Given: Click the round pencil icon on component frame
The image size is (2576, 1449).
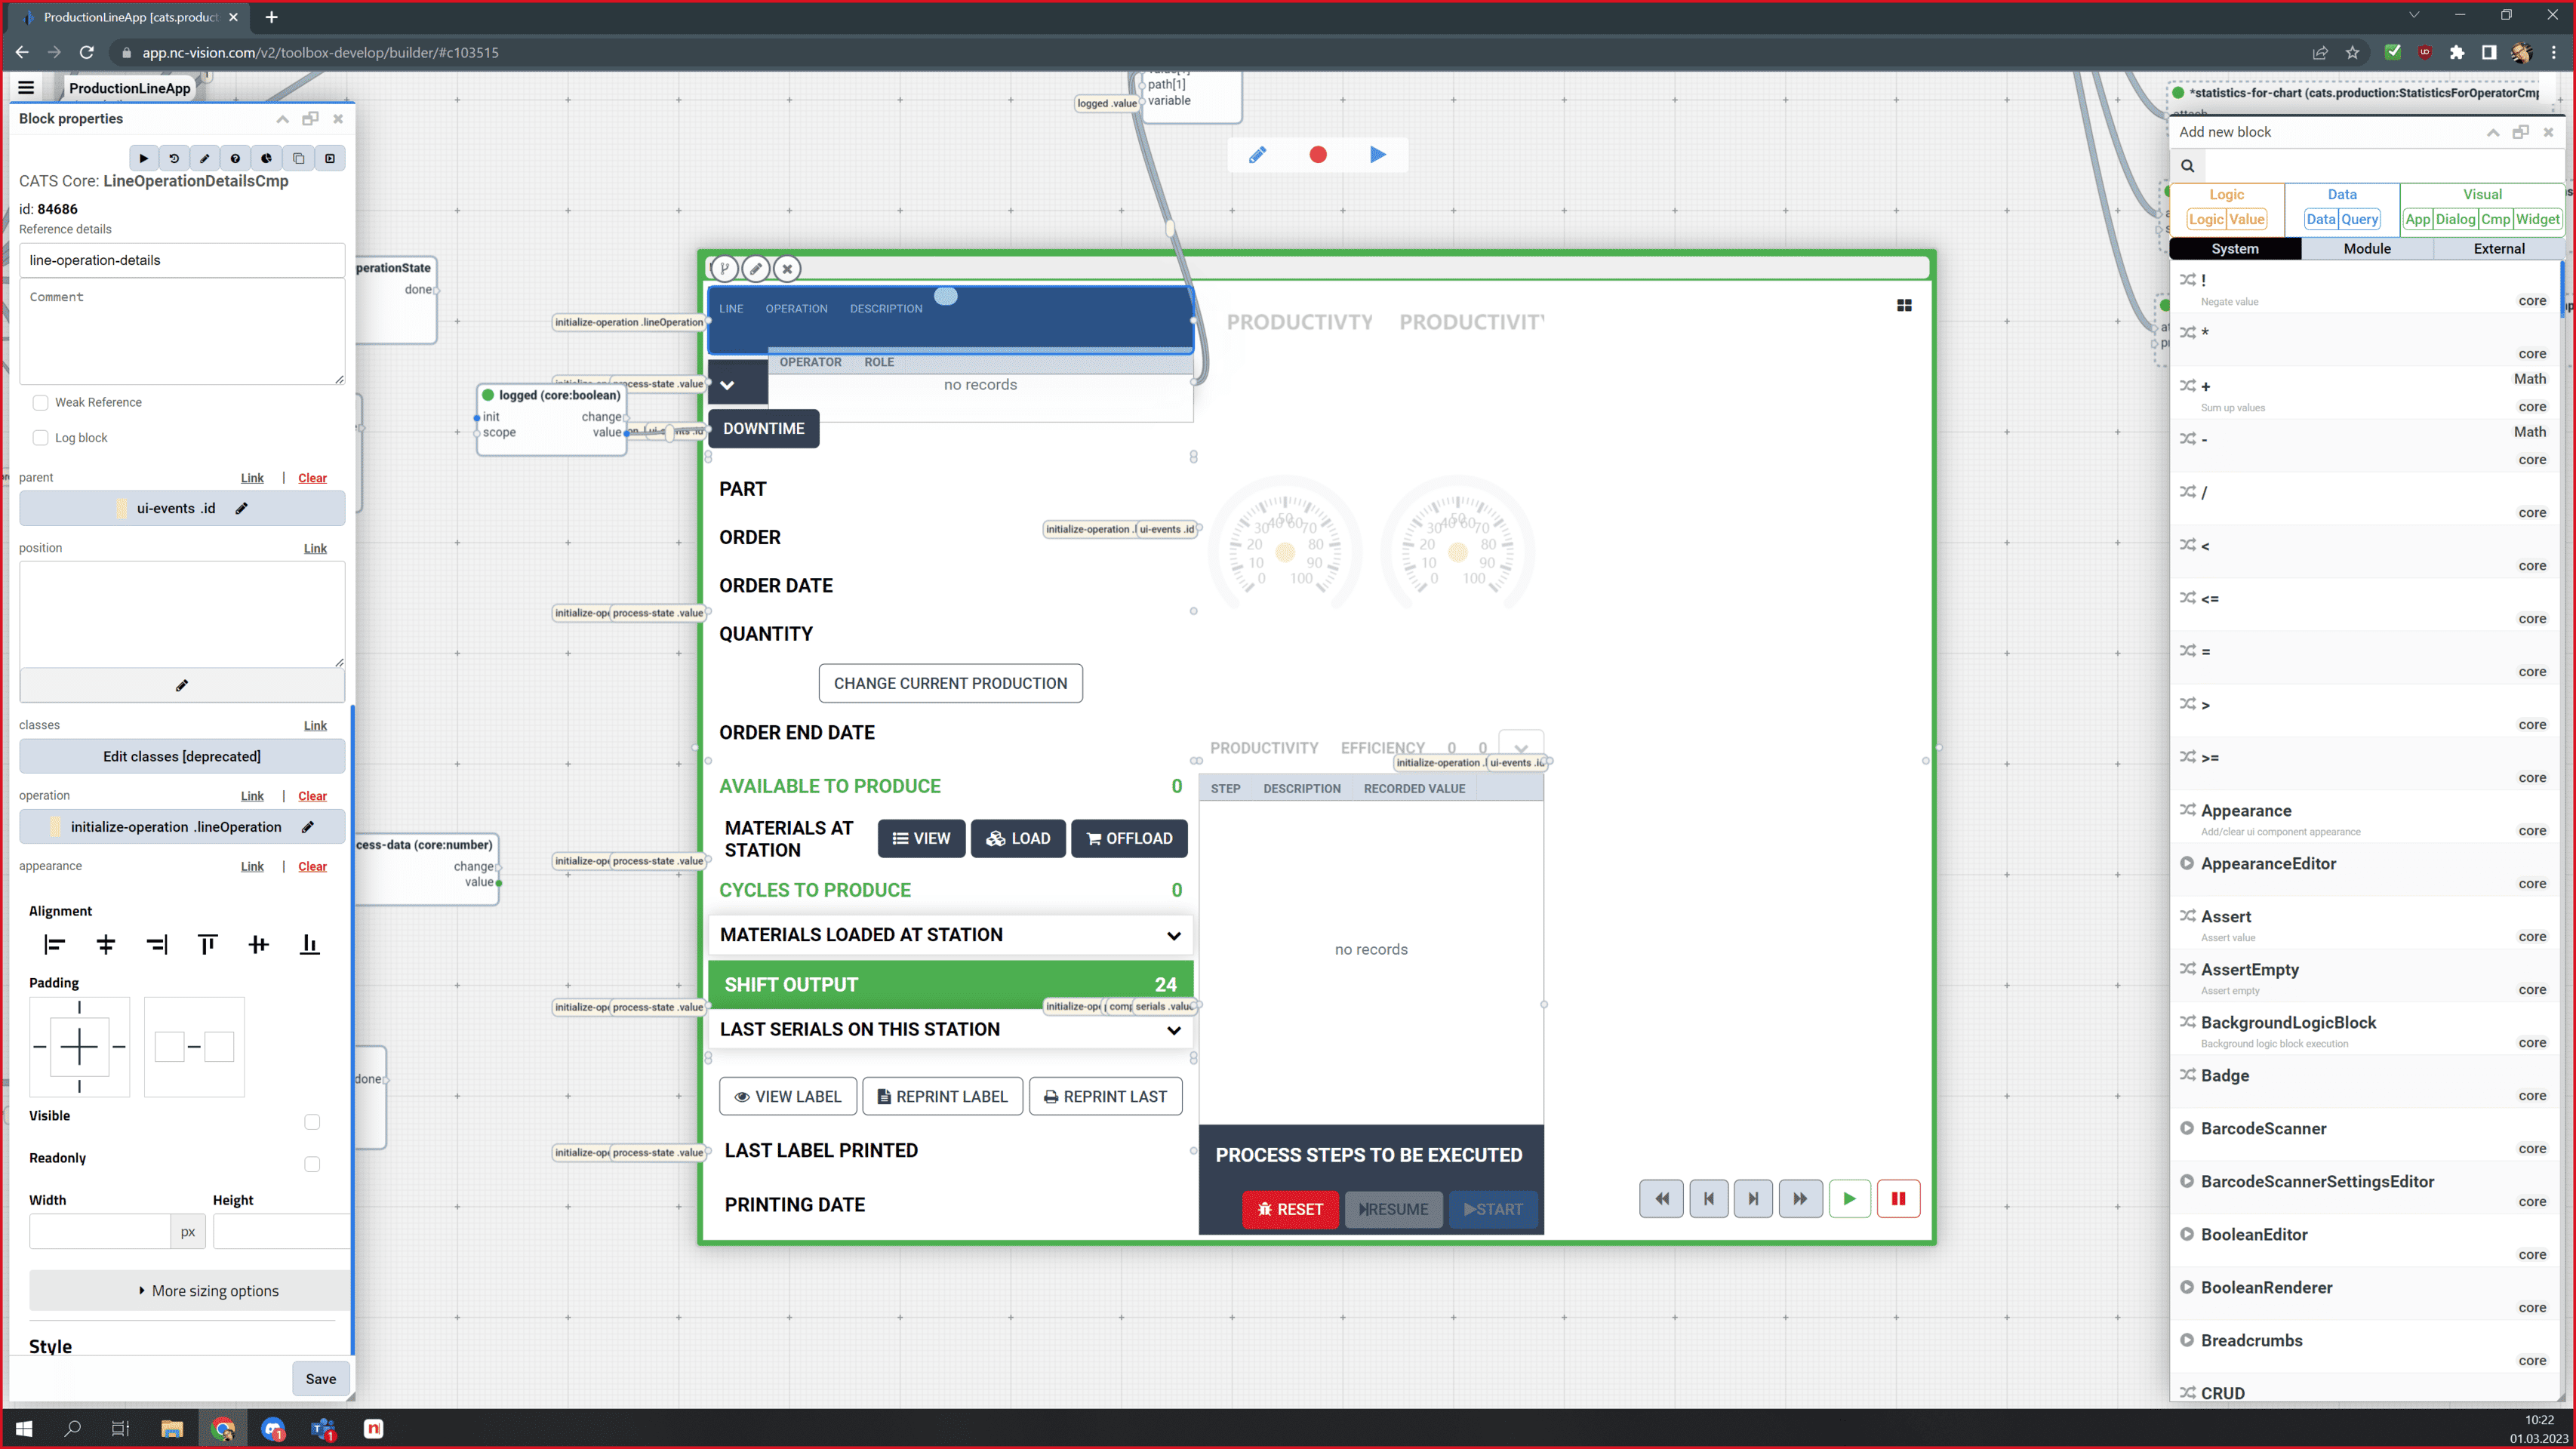Looking at the screenshot, I should [x=756, y=268].
